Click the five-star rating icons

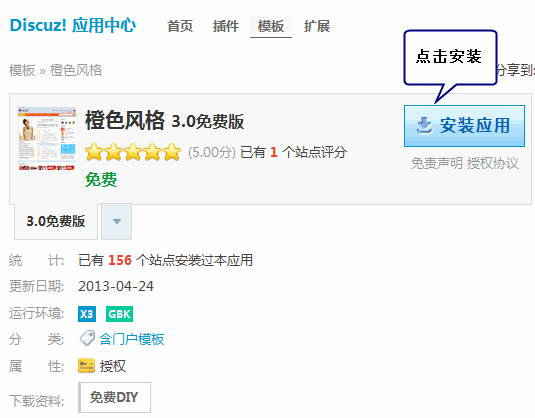click(x=133, y=152)
